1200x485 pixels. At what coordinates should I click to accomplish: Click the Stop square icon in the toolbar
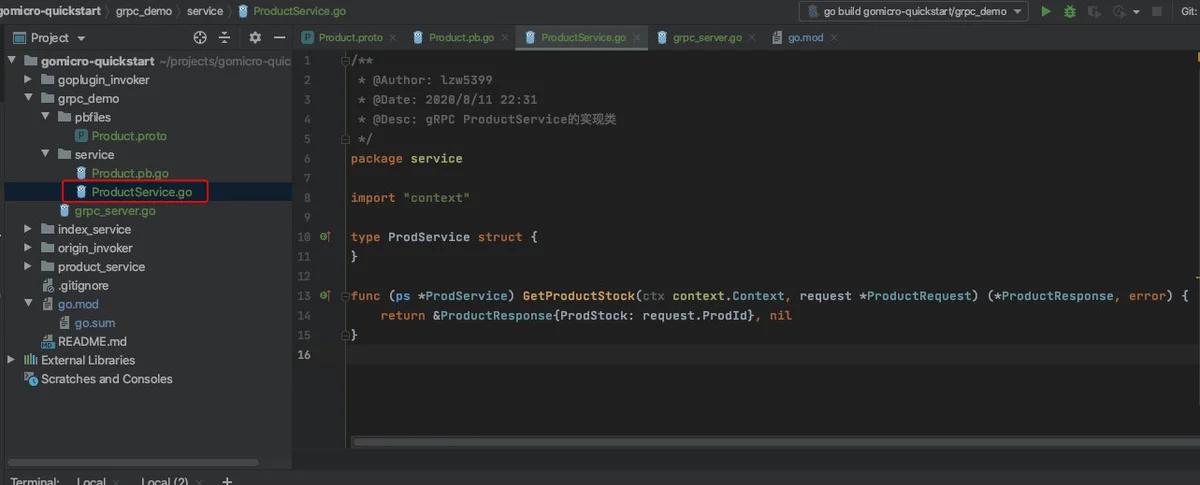tap(1158, 11)
